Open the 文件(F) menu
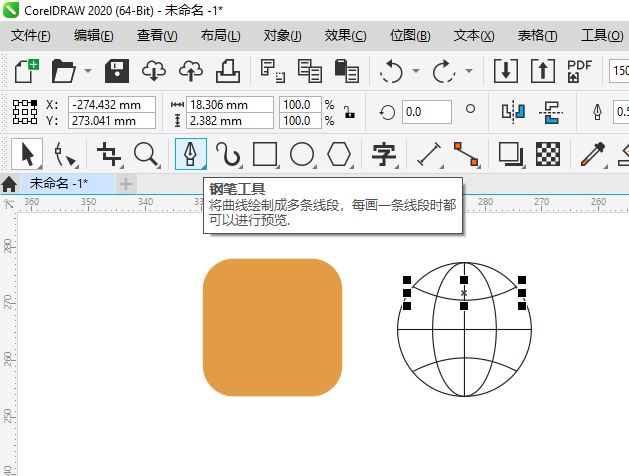Viewport: 629px width, 476px height. pos(30,36)
